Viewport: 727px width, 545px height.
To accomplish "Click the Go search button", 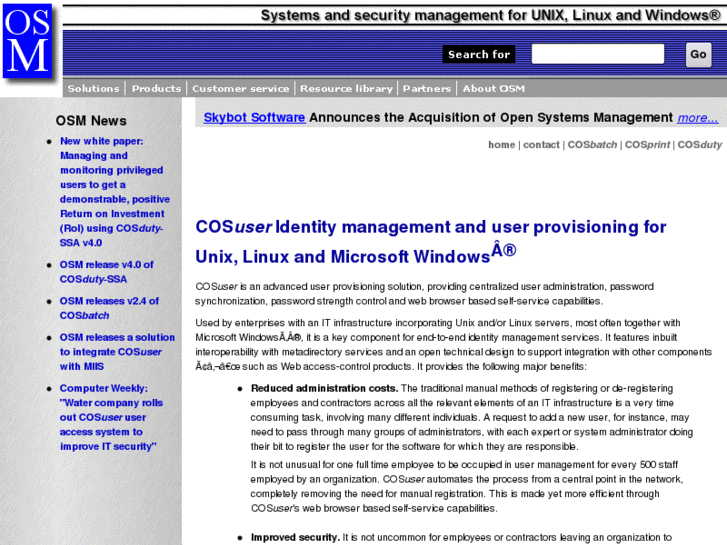I will pos(698,54).
